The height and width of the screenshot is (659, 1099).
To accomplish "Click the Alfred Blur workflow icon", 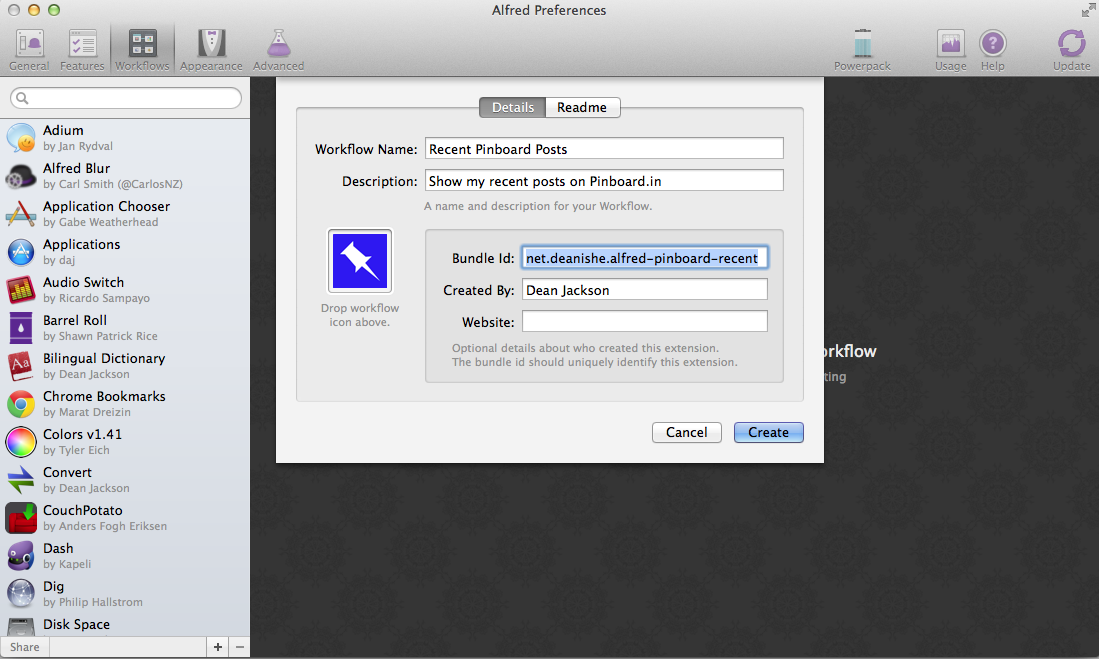I will 21,175.
